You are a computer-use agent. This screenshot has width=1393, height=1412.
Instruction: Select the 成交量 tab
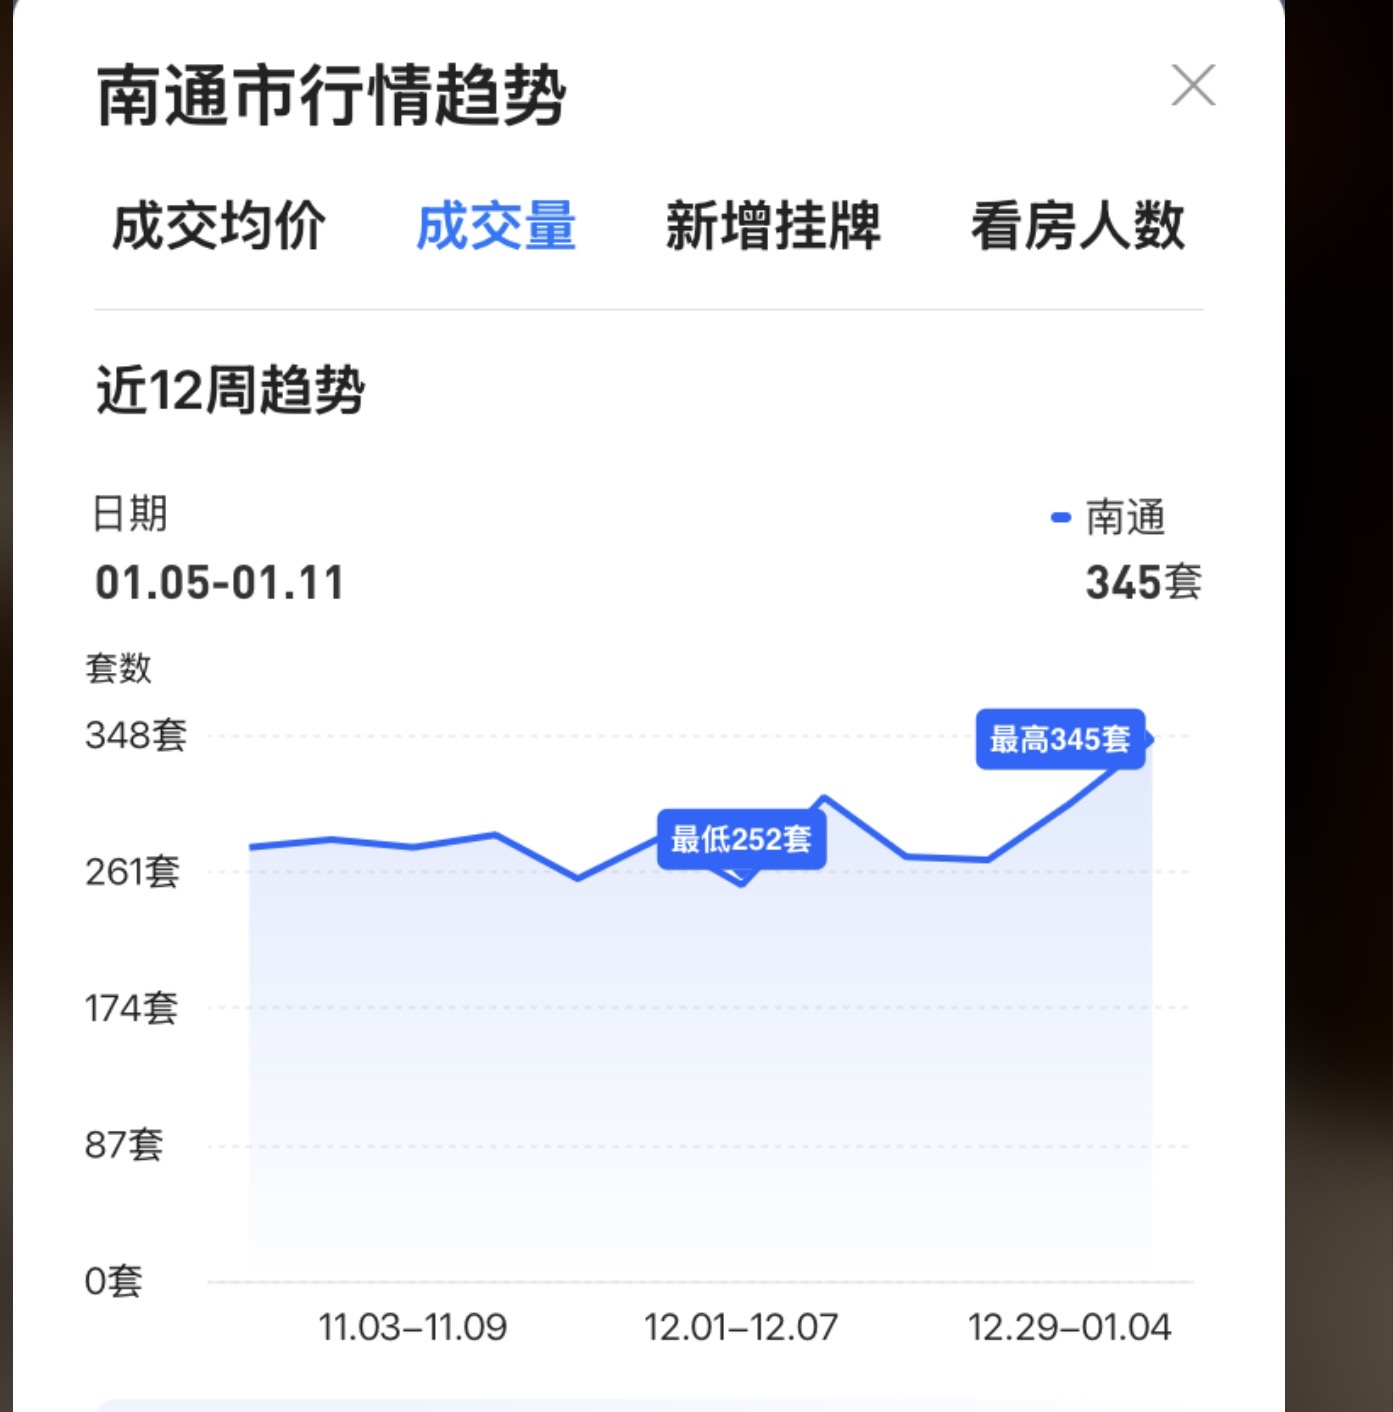(x=496, y=226)
